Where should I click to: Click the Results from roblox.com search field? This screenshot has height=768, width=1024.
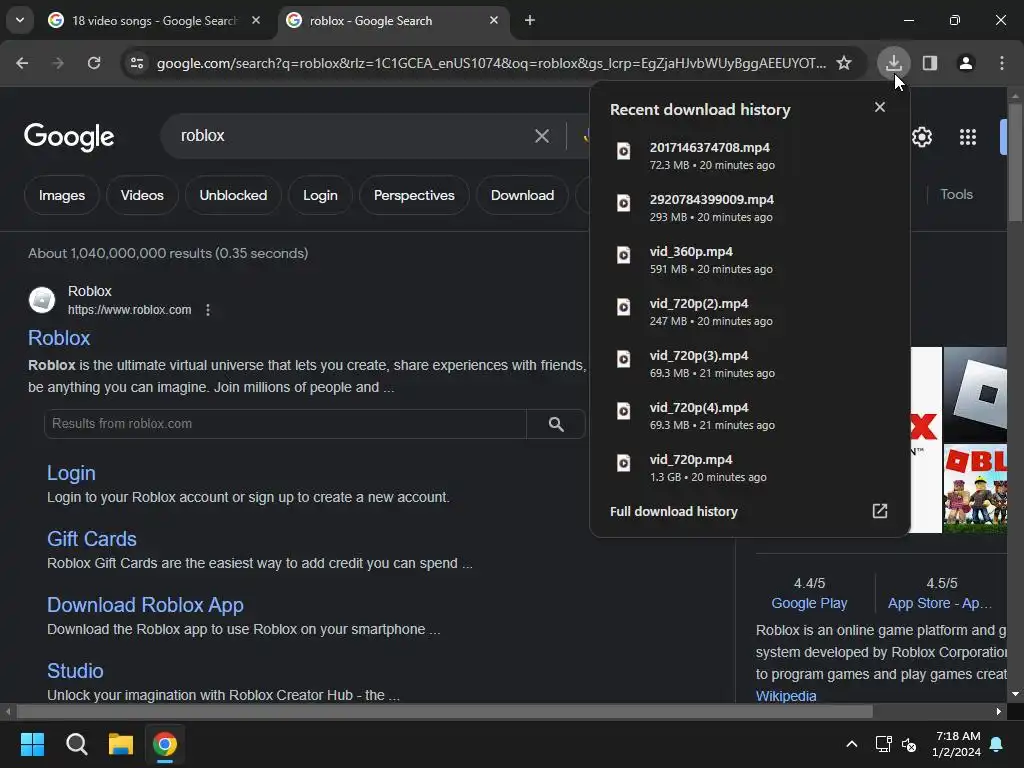tap(285, 424)
